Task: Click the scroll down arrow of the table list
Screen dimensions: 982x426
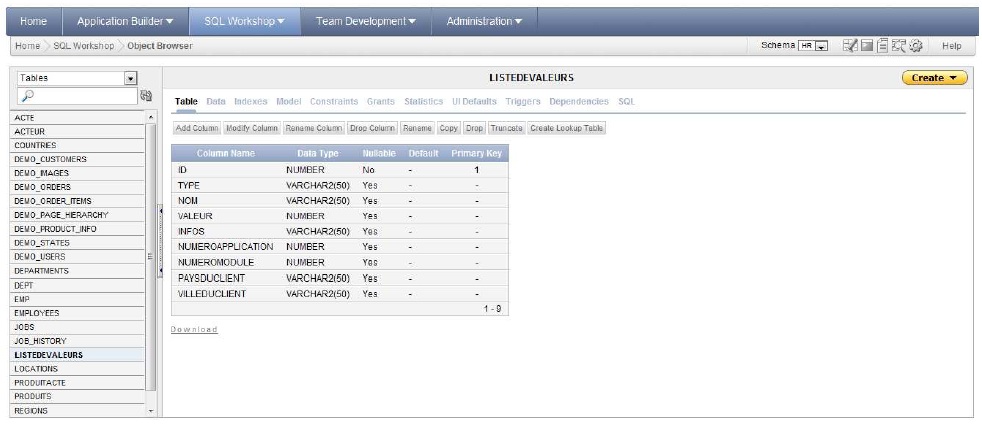Action: 152,411
